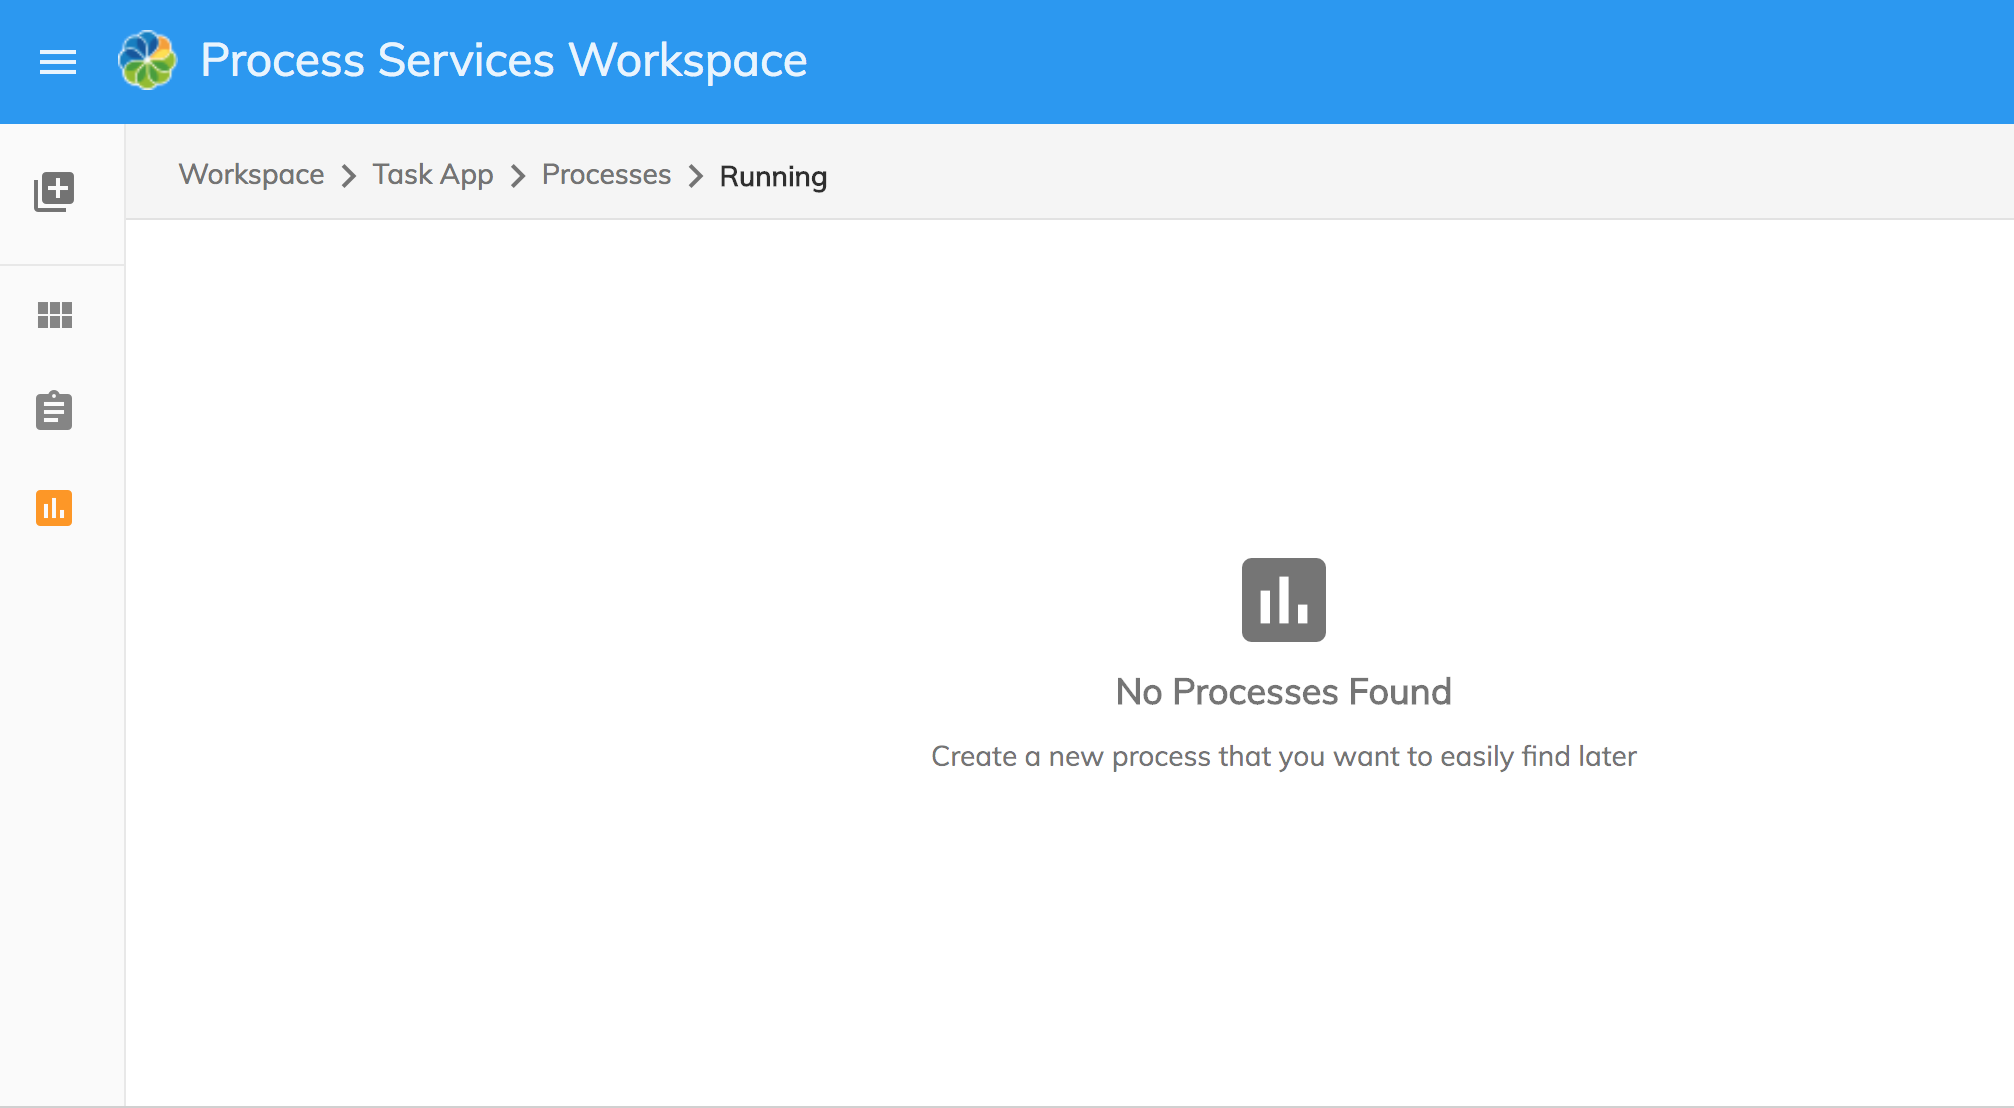Click the Alfresco flower logo
Viewport: 2014px width, 1108px height.
147,61
